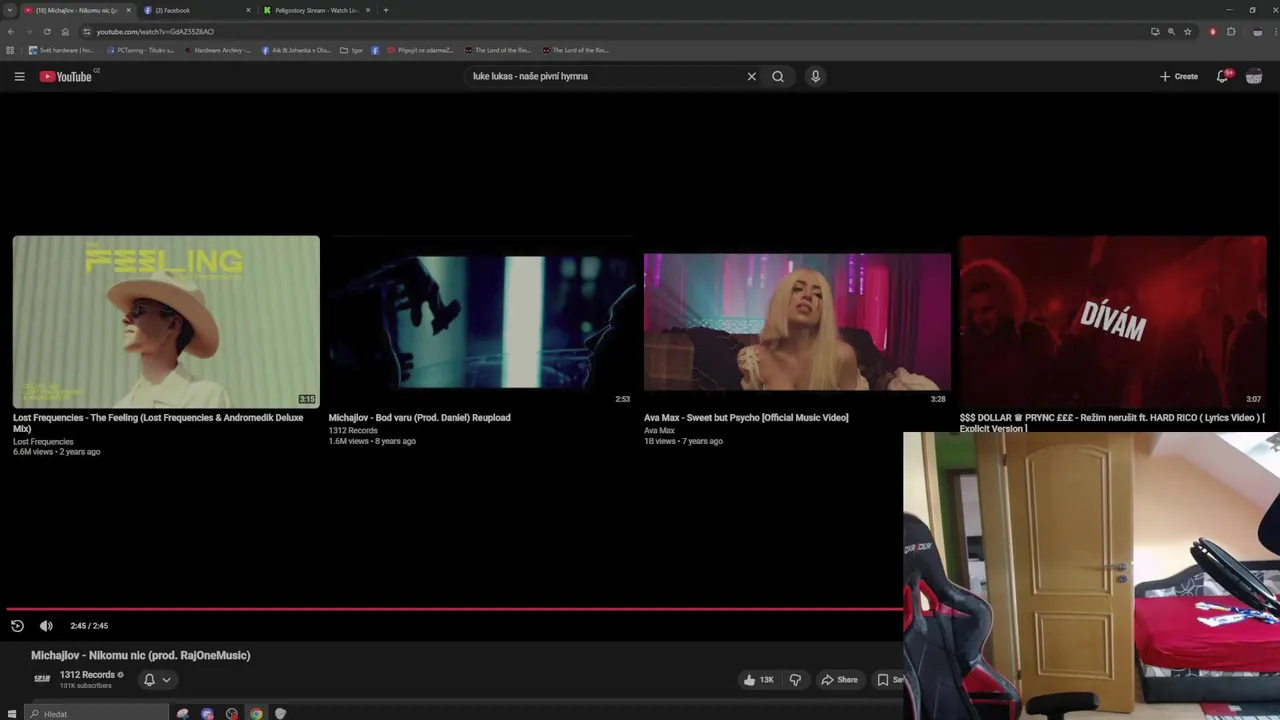The width and height of the screenshot is (1280, 720).
Task: Open the YouTube guide hamburger menu
Action: [19, 76]
